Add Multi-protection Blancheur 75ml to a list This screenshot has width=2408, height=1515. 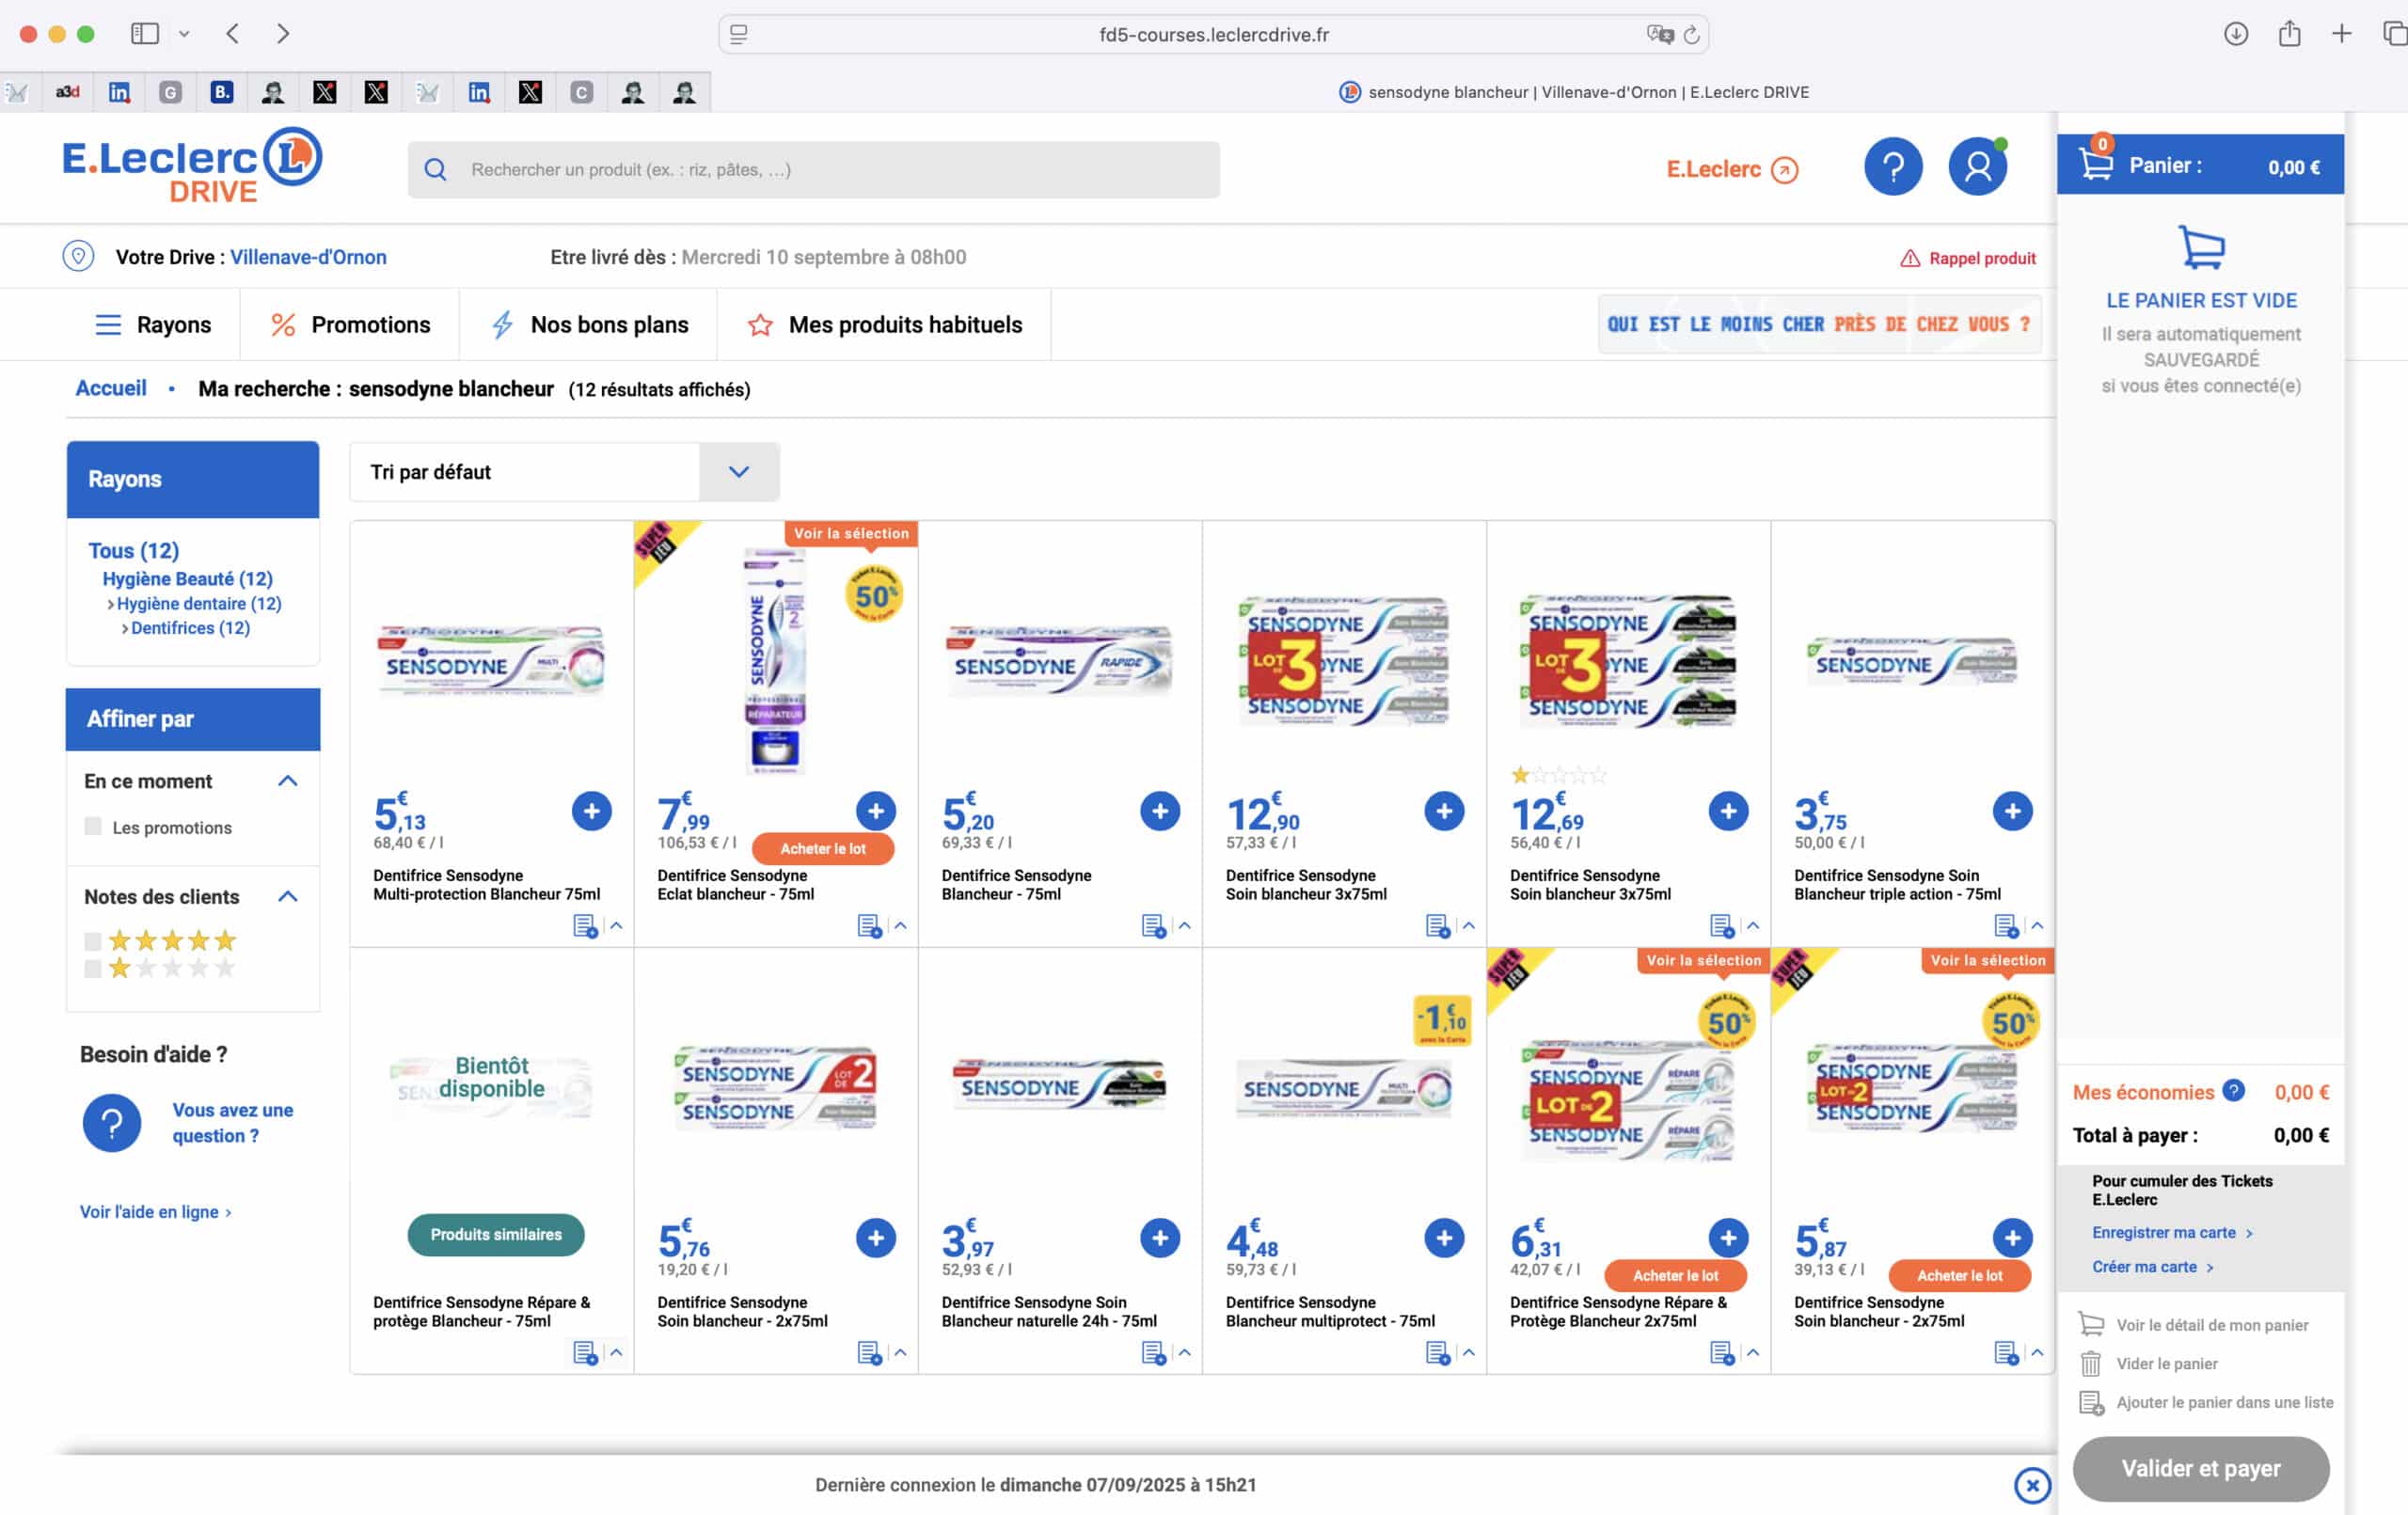coord(585,926)
